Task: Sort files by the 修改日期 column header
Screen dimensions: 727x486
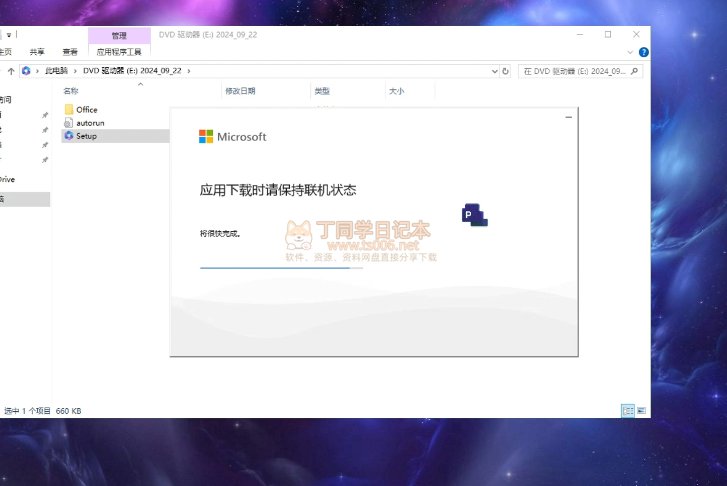Action: pos(240,91)
